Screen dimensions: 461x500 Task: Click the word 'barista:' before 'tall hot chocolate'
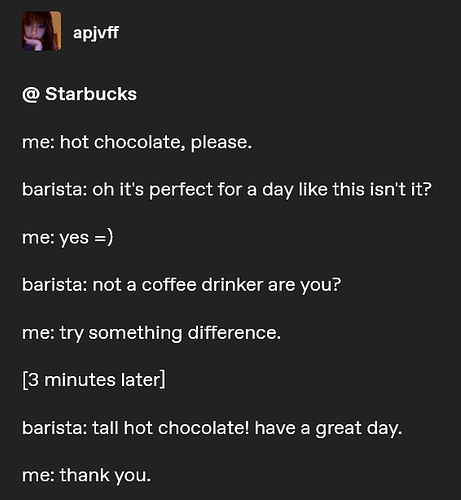tap(55, 428)
